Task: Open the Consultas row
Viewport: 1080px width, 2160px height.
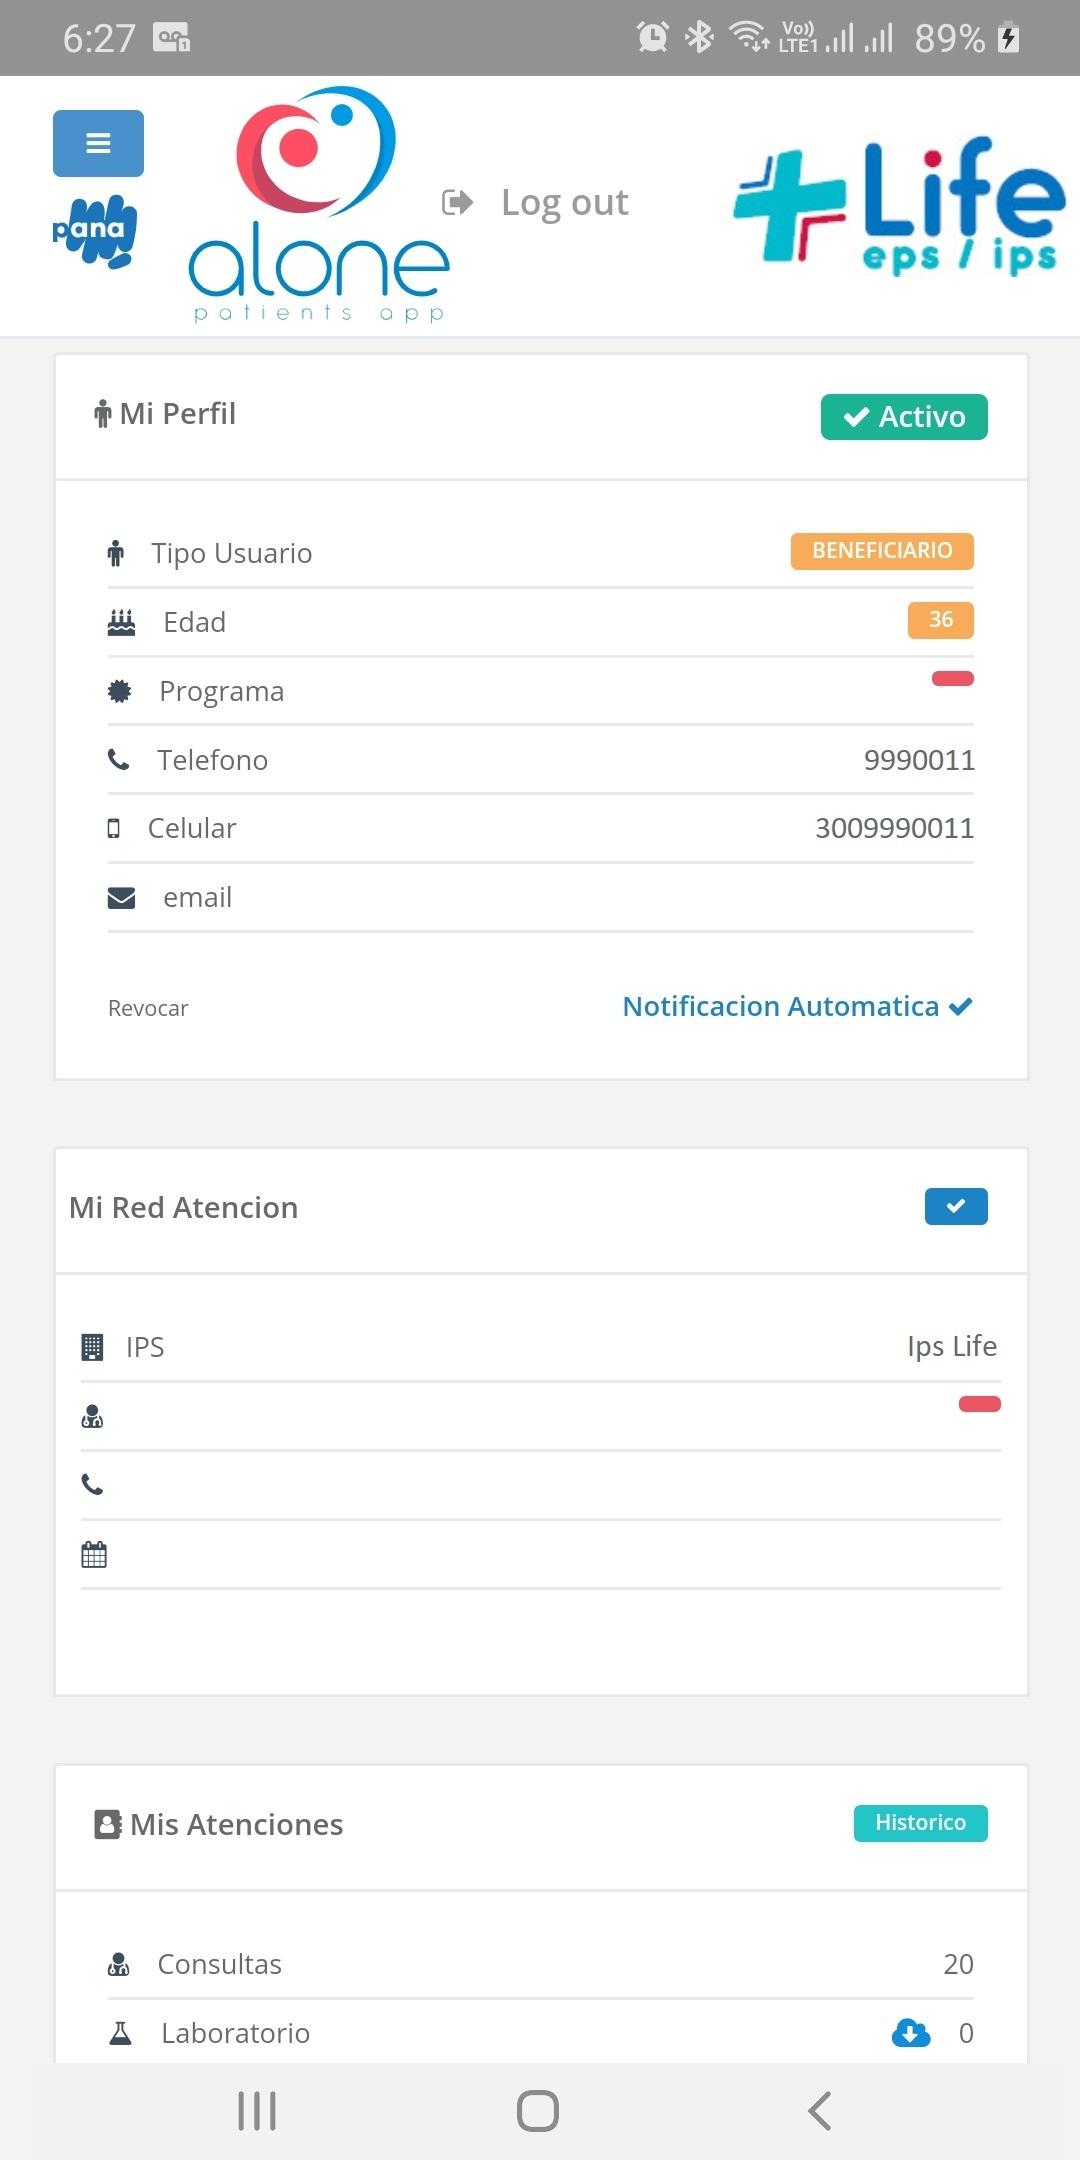Action: (x=541, y=1964)
